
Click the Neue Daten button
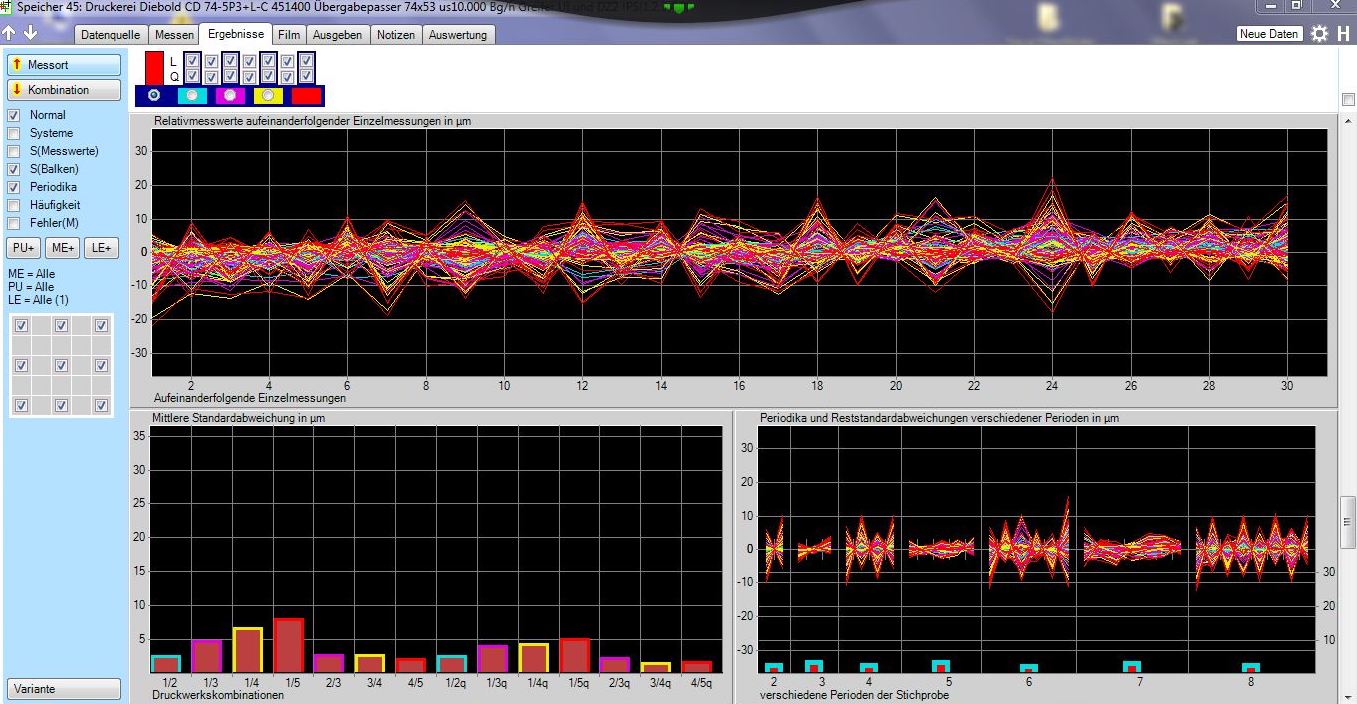click(1269, 34)
